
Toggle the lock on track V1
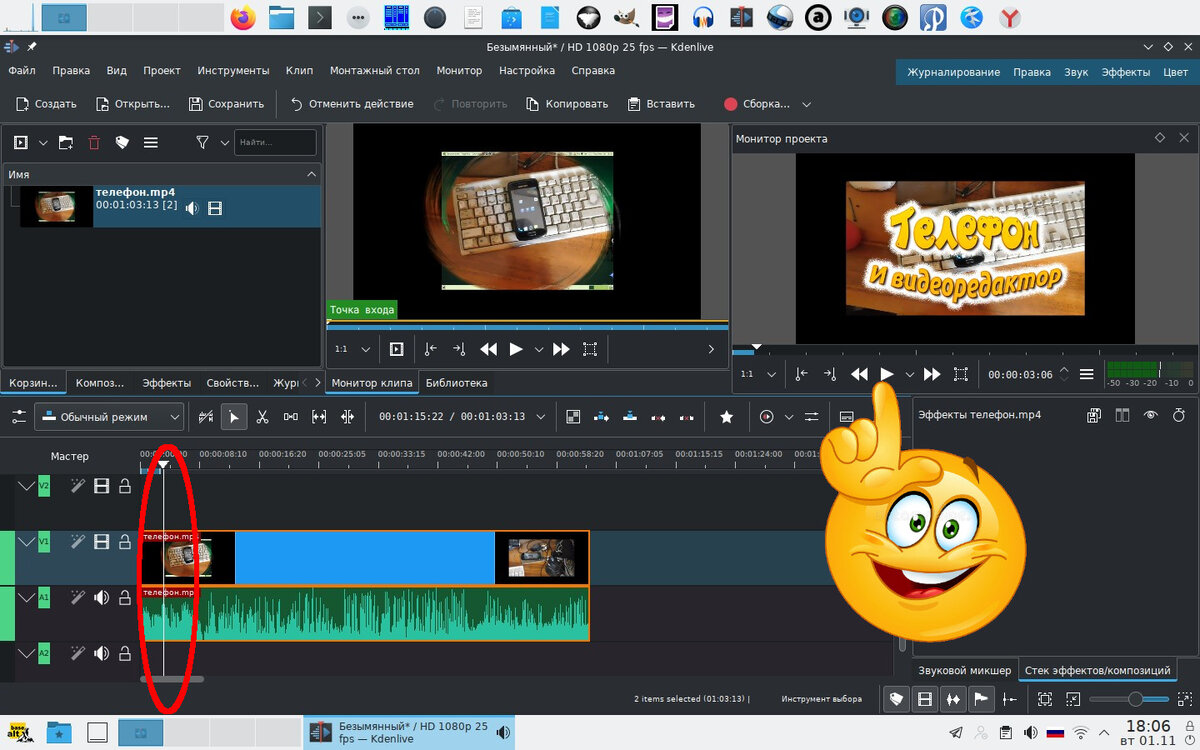pos(125,542)
